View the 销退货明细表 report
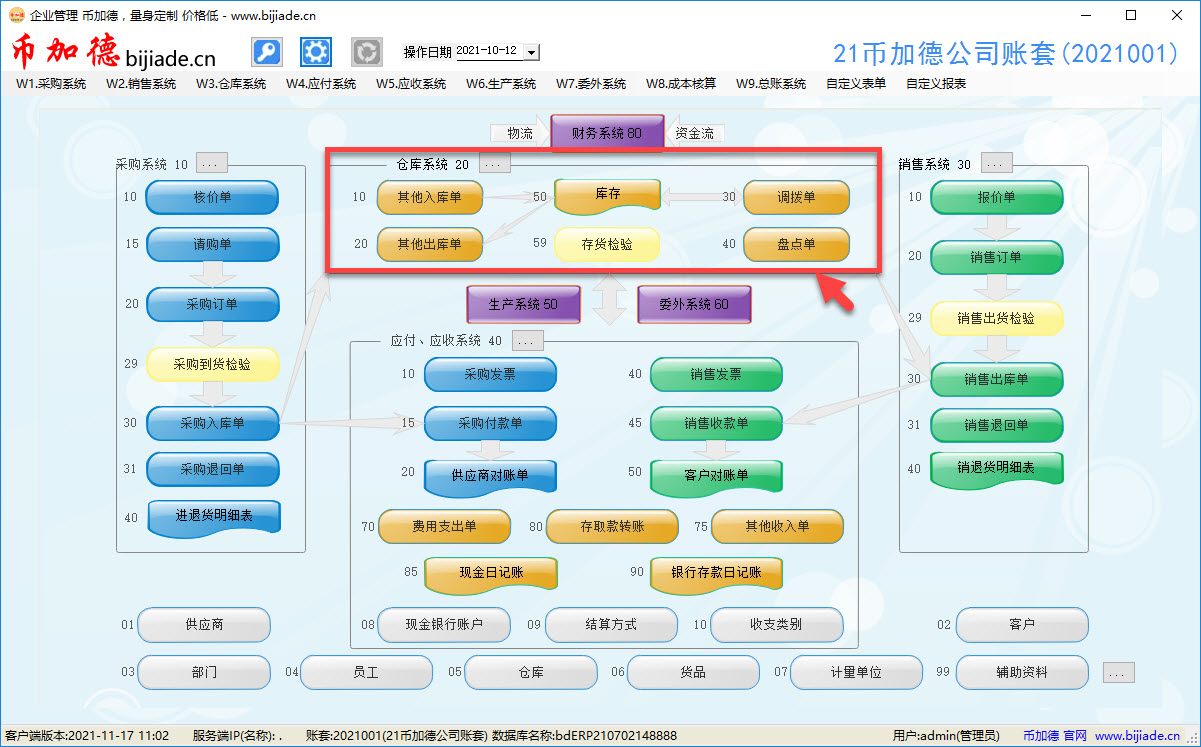This screenshot has height=747, width=1201. point(996,468)
